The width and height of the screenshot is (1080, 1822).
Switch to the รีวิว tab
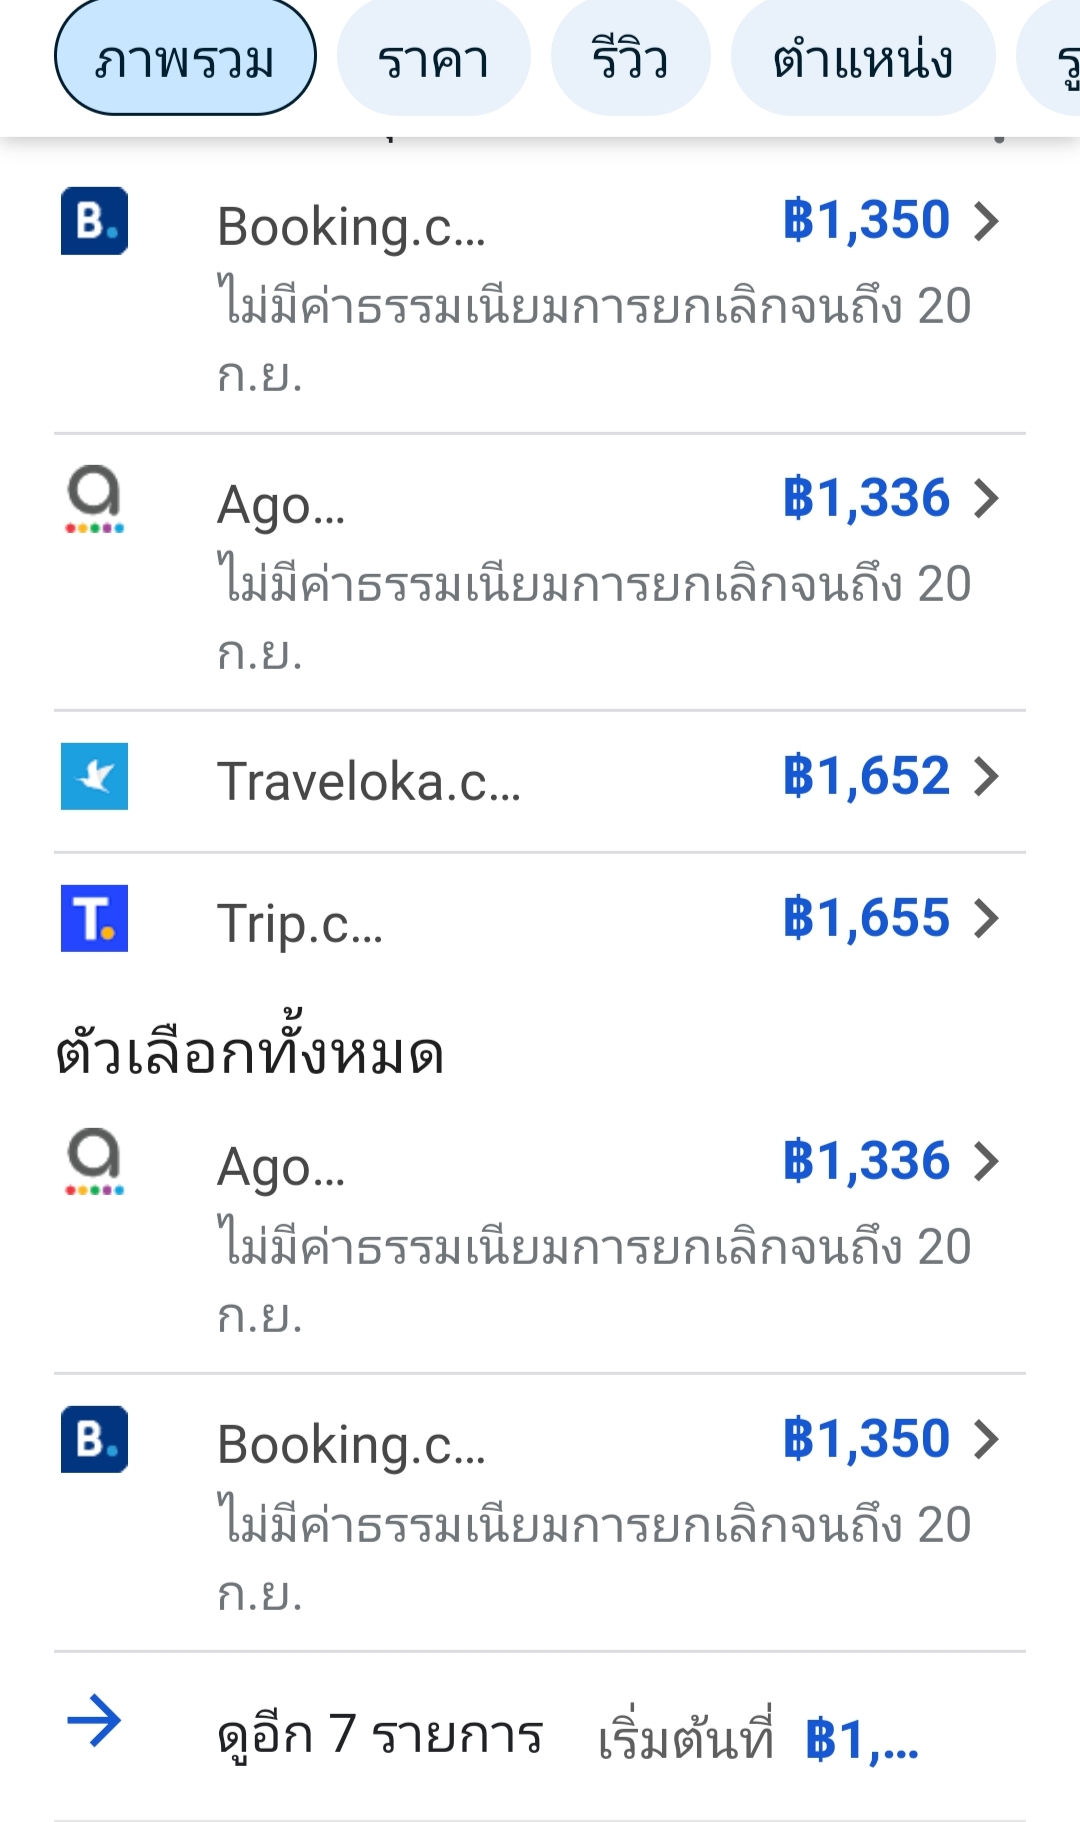pos(630,60)
